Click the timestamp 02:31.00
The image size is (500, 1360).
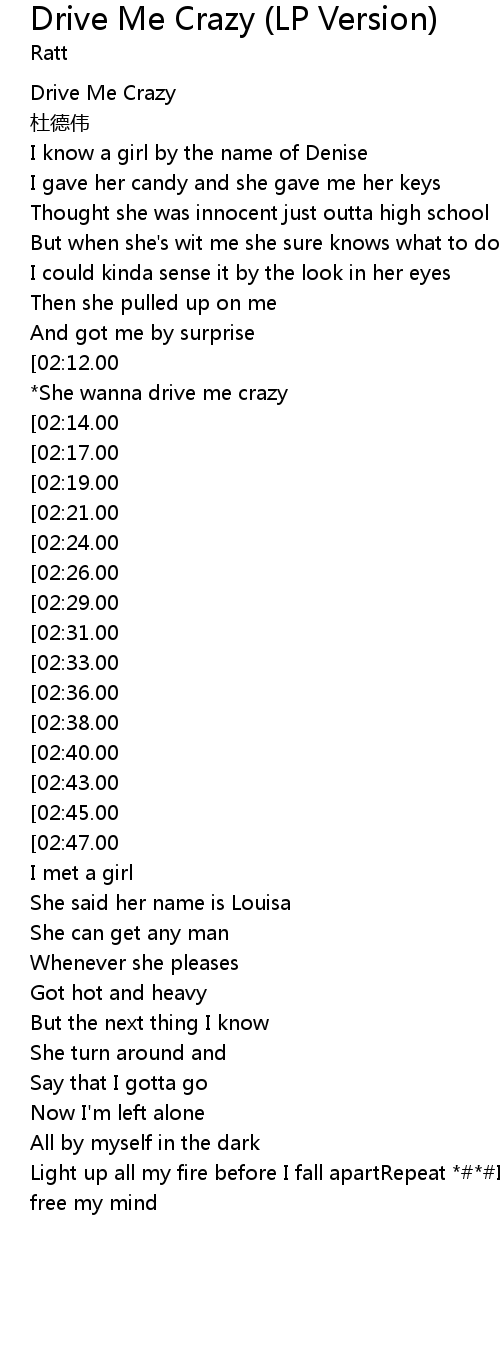(74, 633)
